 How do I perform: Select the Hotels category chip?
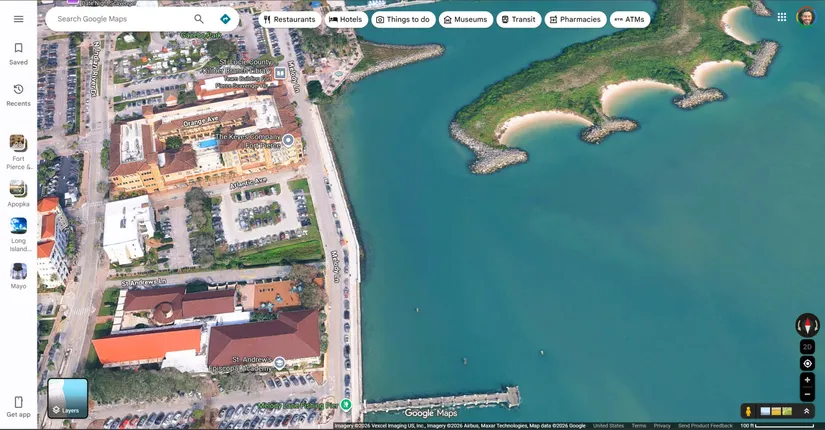pyautogui.click(x=346, y=19)
